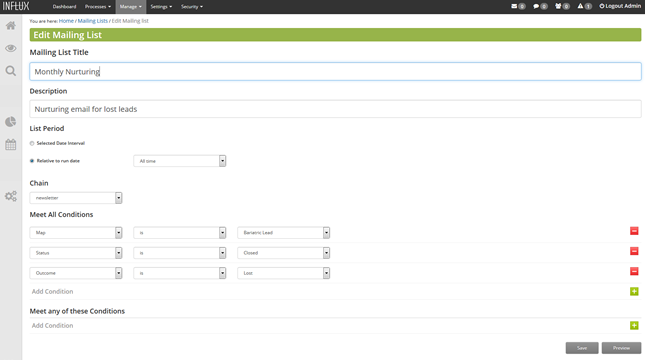
Task: Open the pie chart reports icon
Action: (11, 122)
